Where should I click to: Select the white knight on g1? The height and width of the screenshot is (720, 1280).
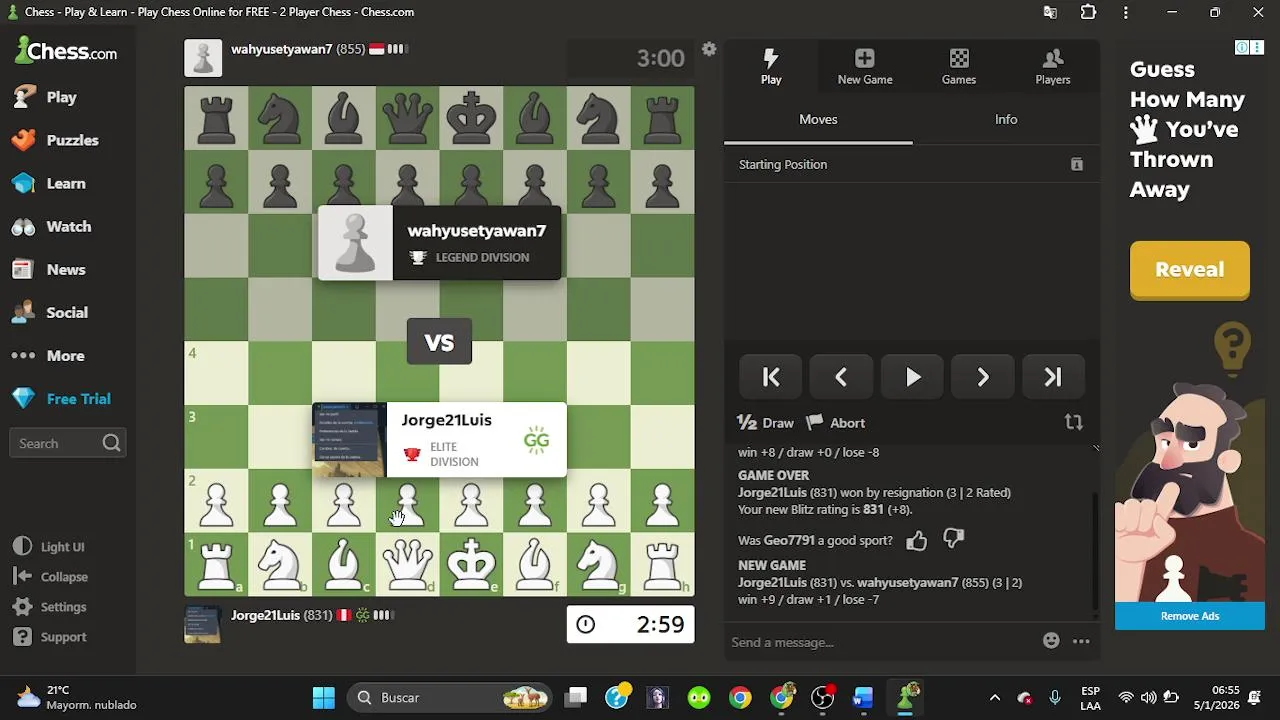pyautogui.click(x=599, y=564)
